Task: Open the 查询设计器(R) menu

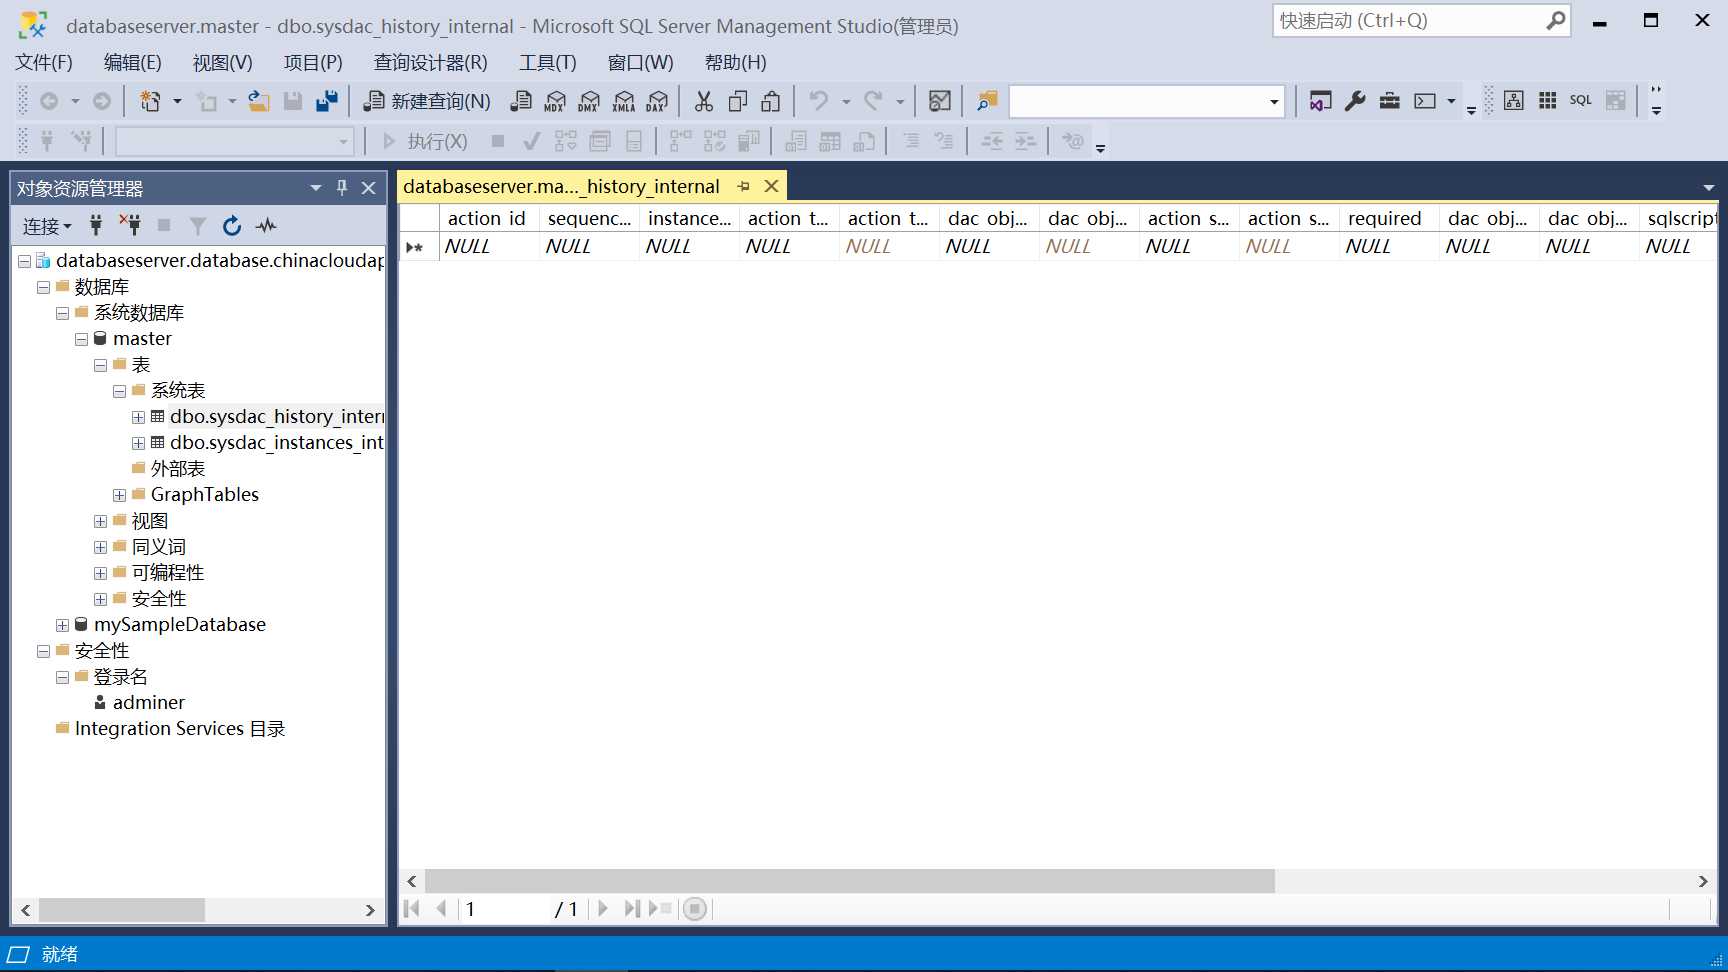Action: click(x=430, y=63)
